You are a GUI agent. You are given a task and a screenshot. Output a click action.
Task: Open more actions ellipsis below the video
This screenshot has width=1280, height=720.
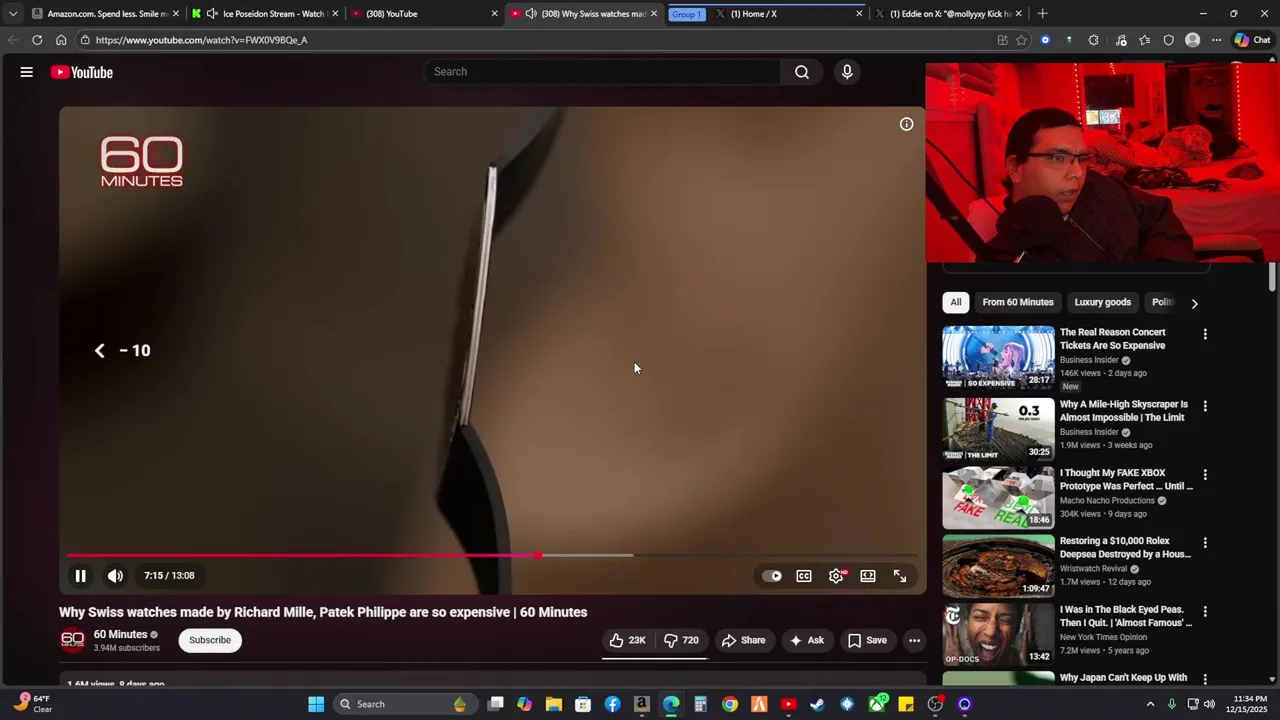(x=914, y=640)
